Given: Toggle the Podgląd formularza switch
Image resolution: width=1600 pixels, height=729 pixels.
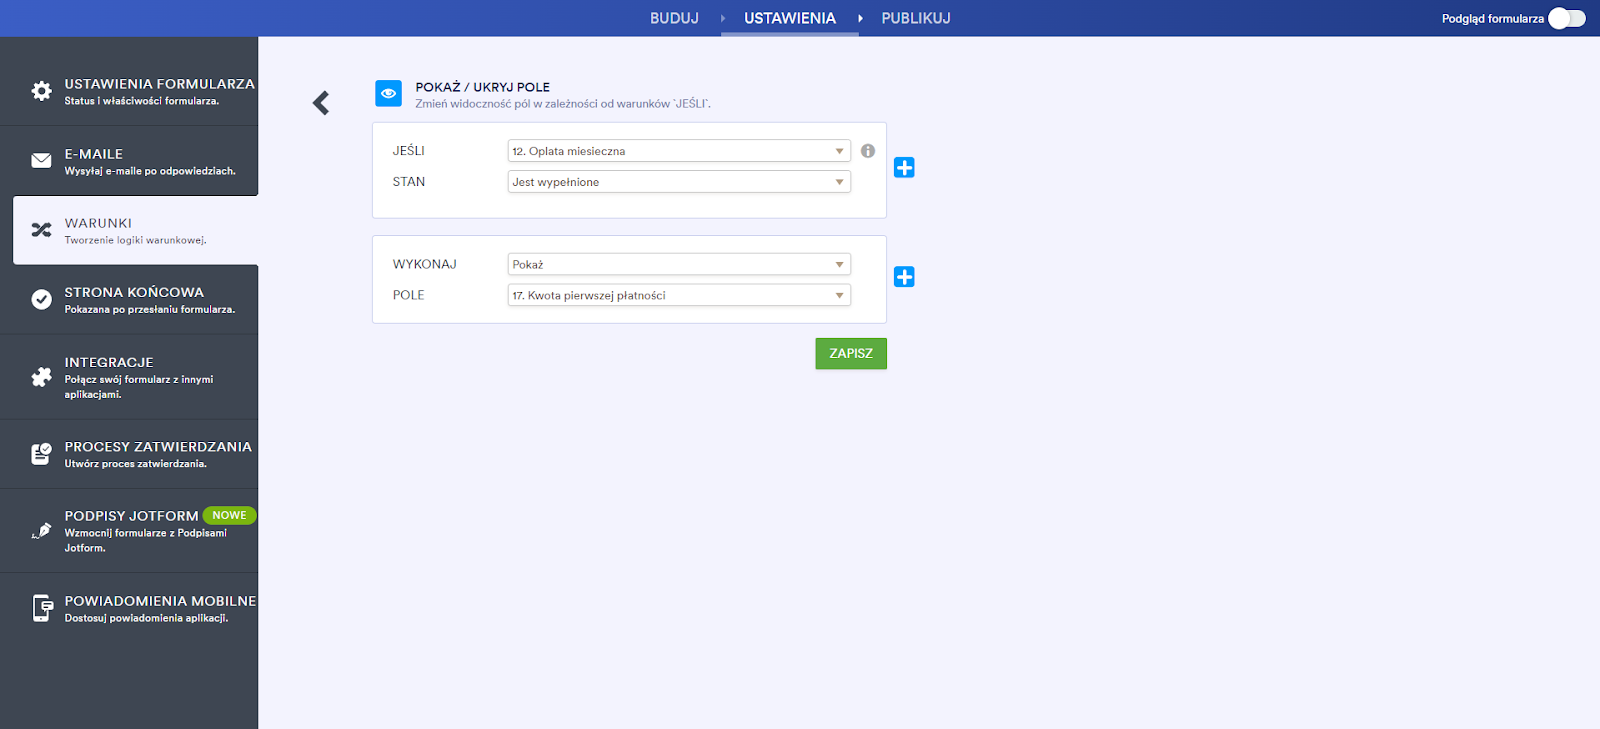Looking at the screenshot, I should tap(1567, 18).
